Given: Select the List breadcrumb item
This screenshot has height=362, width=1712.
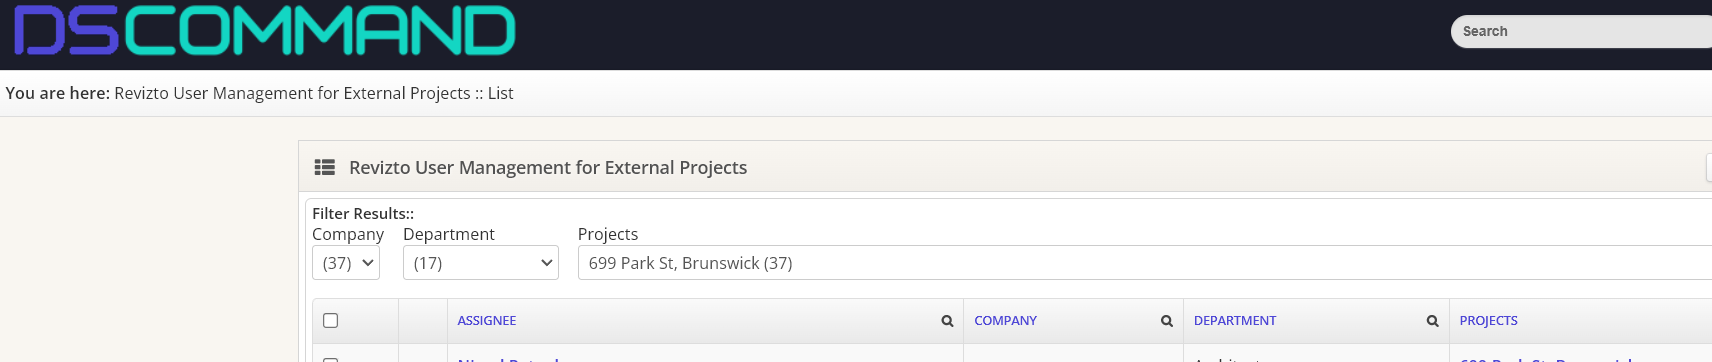Looking at the screenshot, I should 500,93.
